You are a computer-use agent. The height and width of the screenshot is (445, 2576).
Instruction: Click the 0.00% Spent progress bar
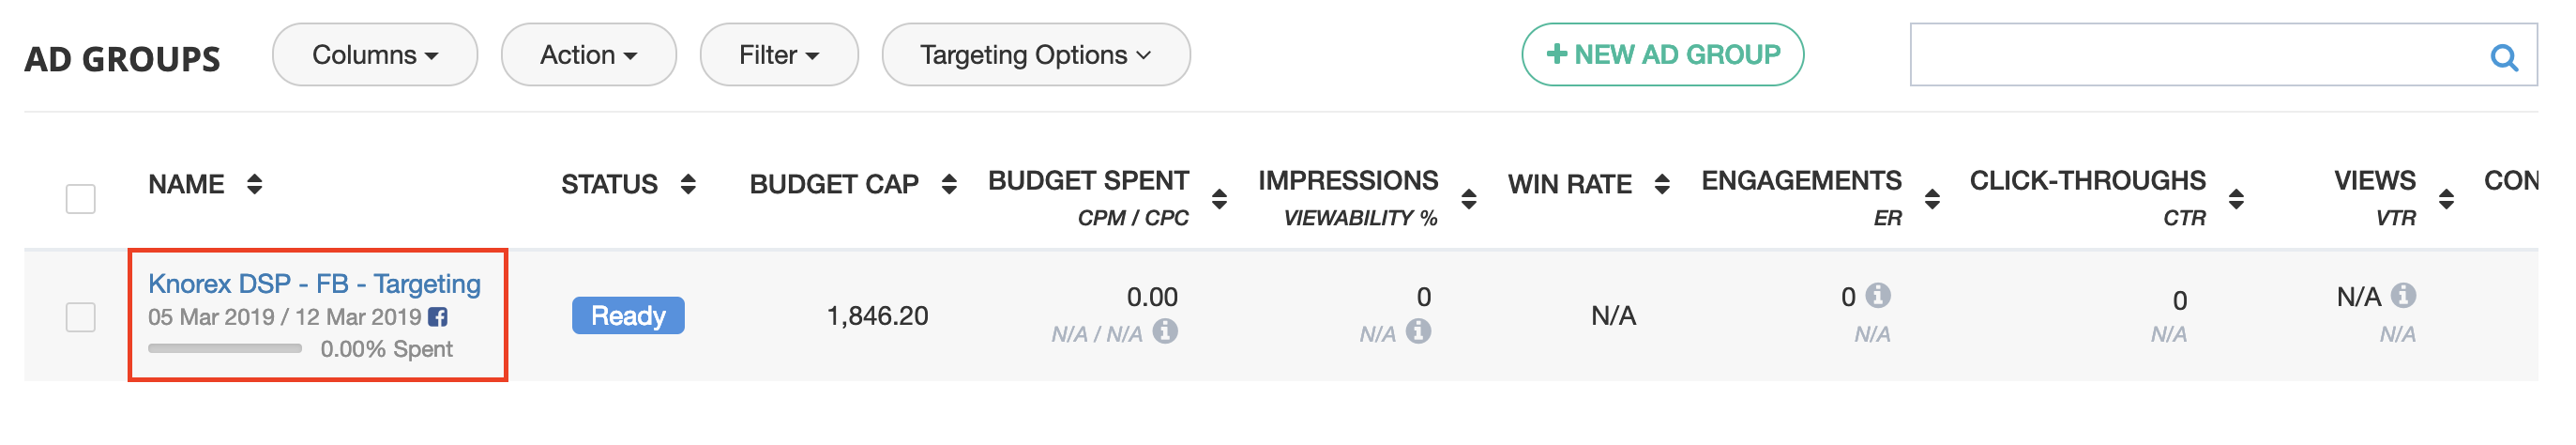(x=225, y=349)
